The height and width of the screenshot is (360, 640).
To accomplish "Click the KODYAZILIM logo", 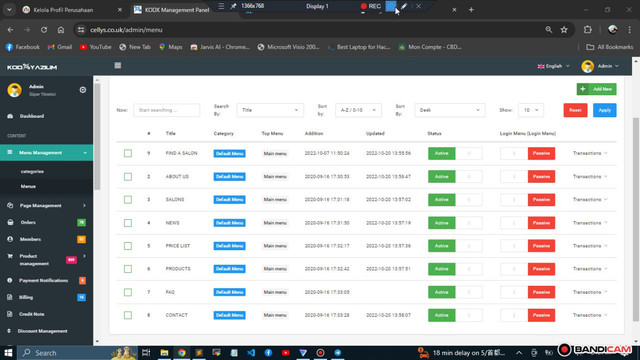I will tap(32, 67).
